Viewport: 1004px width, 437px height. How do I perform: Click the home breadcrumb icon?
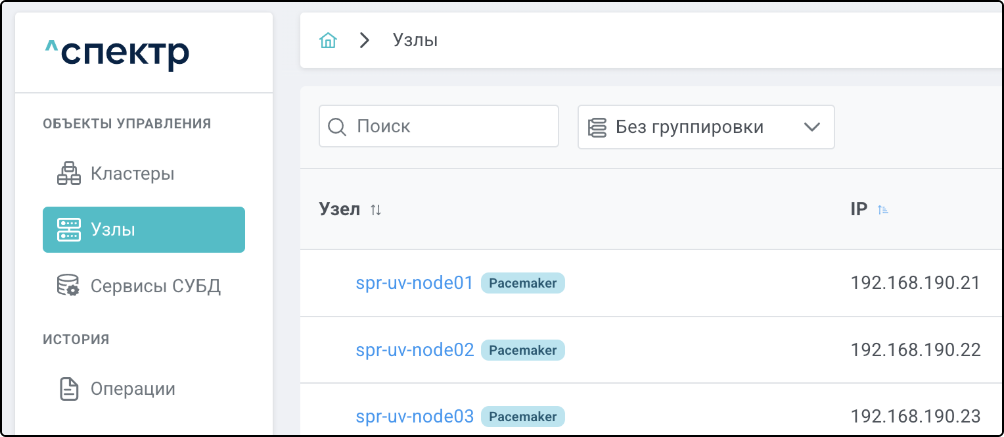327,40
